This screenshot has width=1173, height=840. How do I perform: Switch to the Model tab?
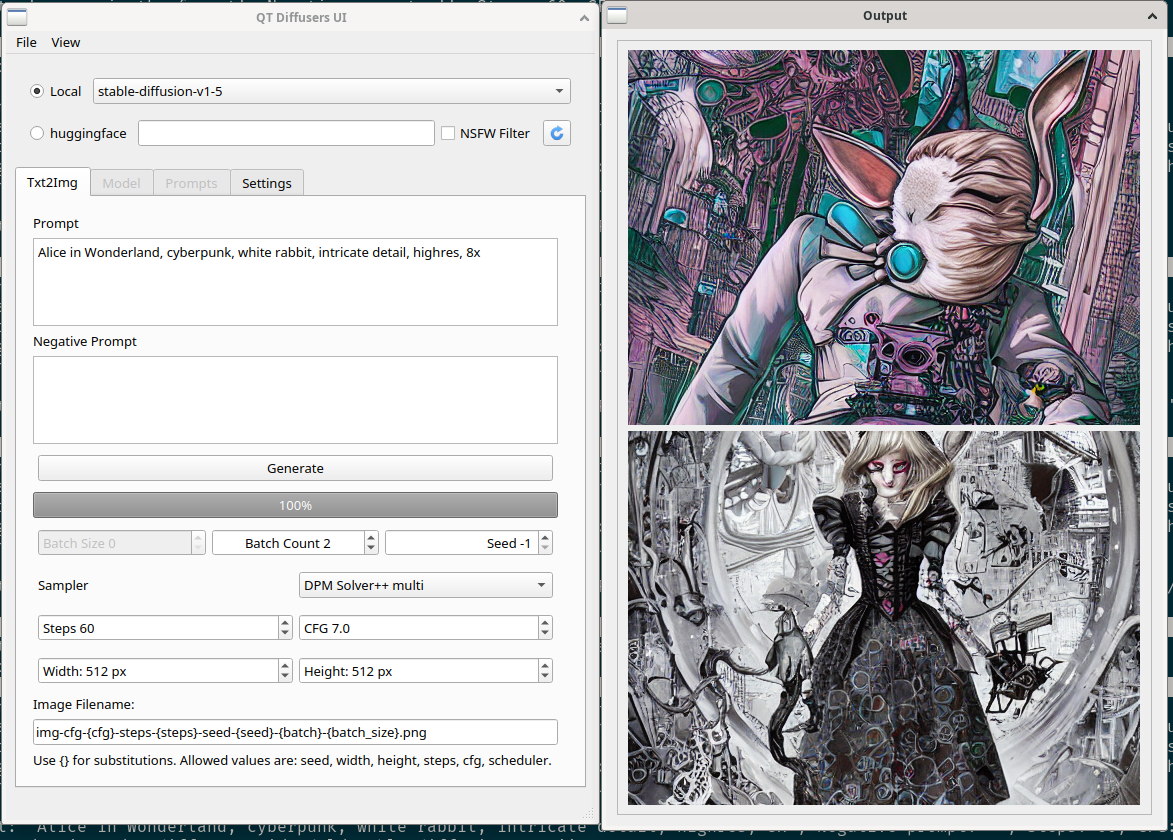pos(121,183)
